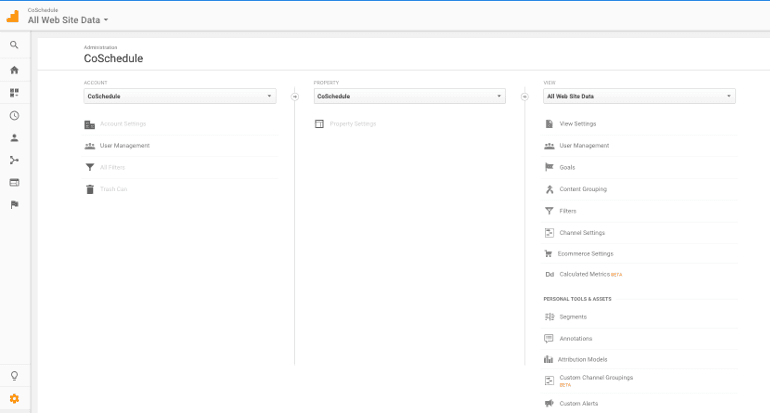Viewport: 770px width, 413px height.
Task: Click the Account Settings building icon
Action: pos(89,125)
